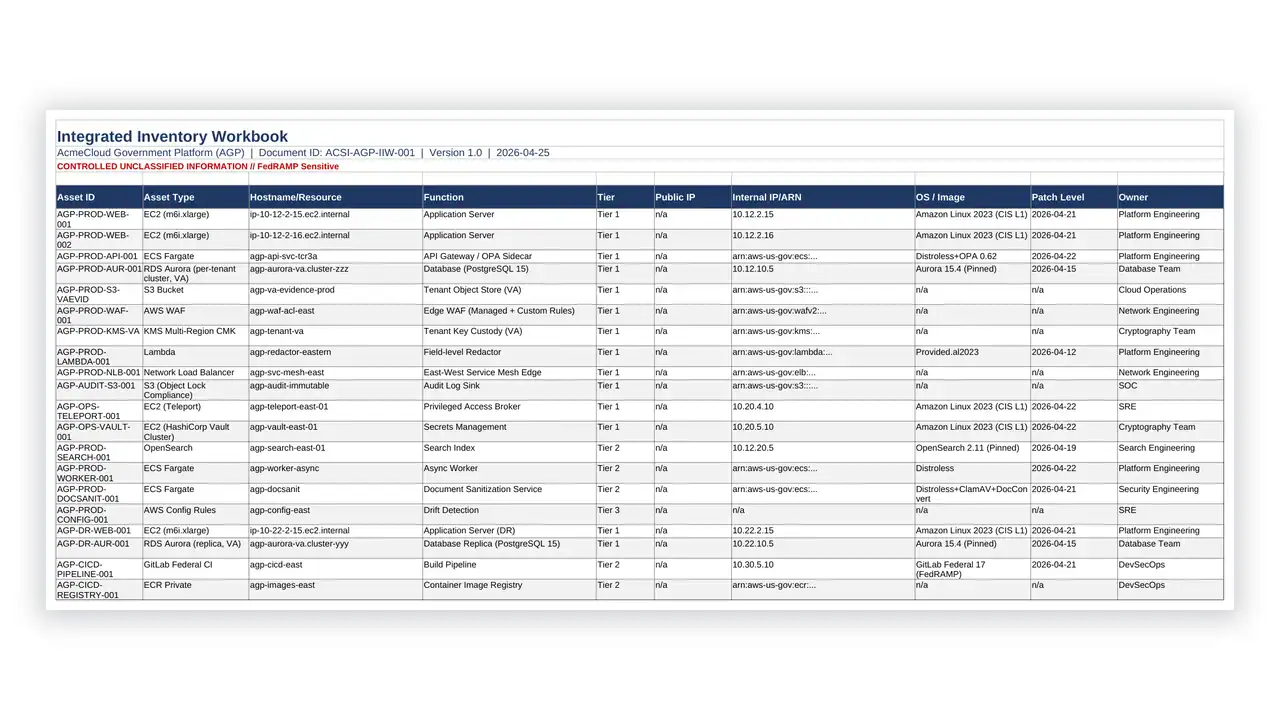The image size is (1280, 720).
Task: Select the DevSecOps owner cell for AGP-CICD-REGISTRY-001
Action: [1170, 590]
